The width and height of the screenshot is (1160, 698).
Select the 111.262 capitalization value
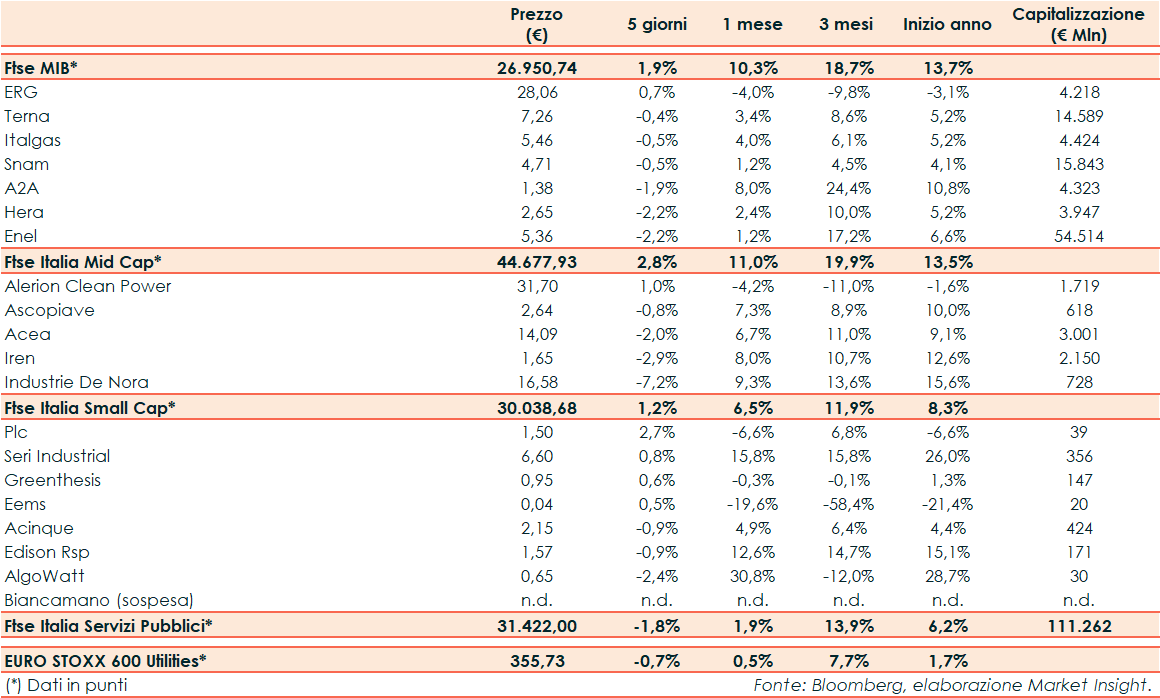click(1078, 625)
